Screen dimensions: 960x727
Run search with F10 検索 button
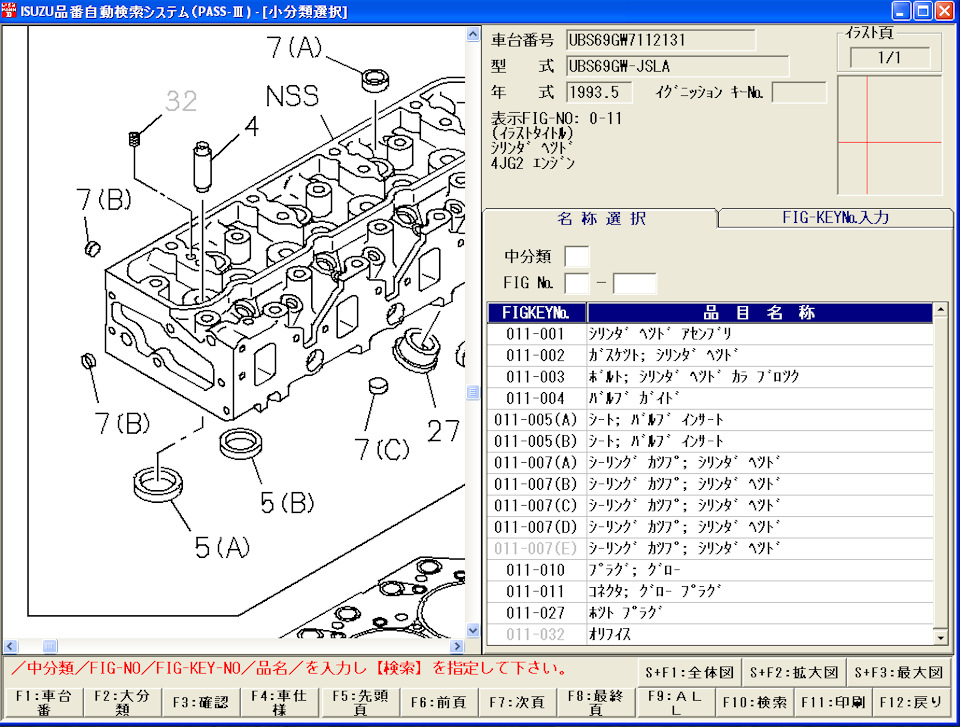point(754,702)
